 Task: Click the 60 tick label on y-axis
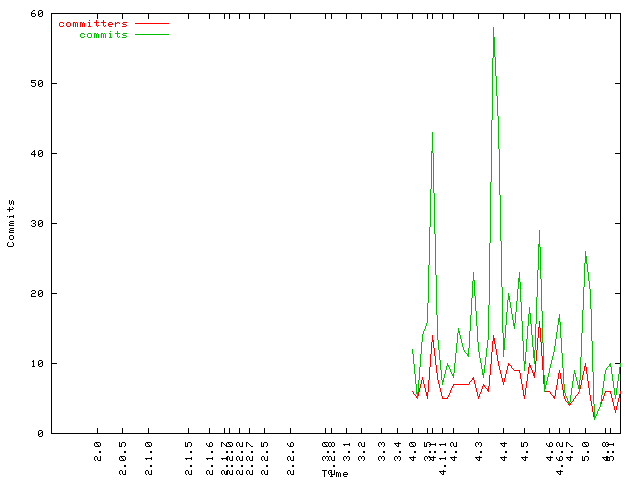[x=37, y=13]
